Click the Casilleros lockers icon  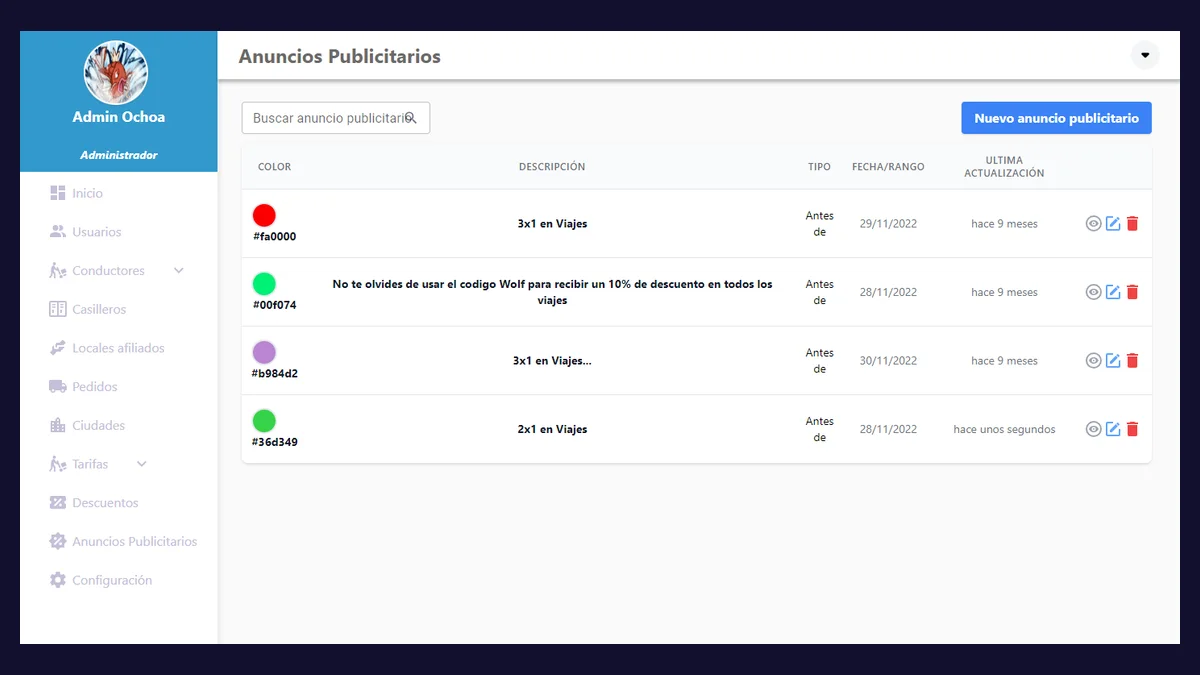tap(58, 309)
